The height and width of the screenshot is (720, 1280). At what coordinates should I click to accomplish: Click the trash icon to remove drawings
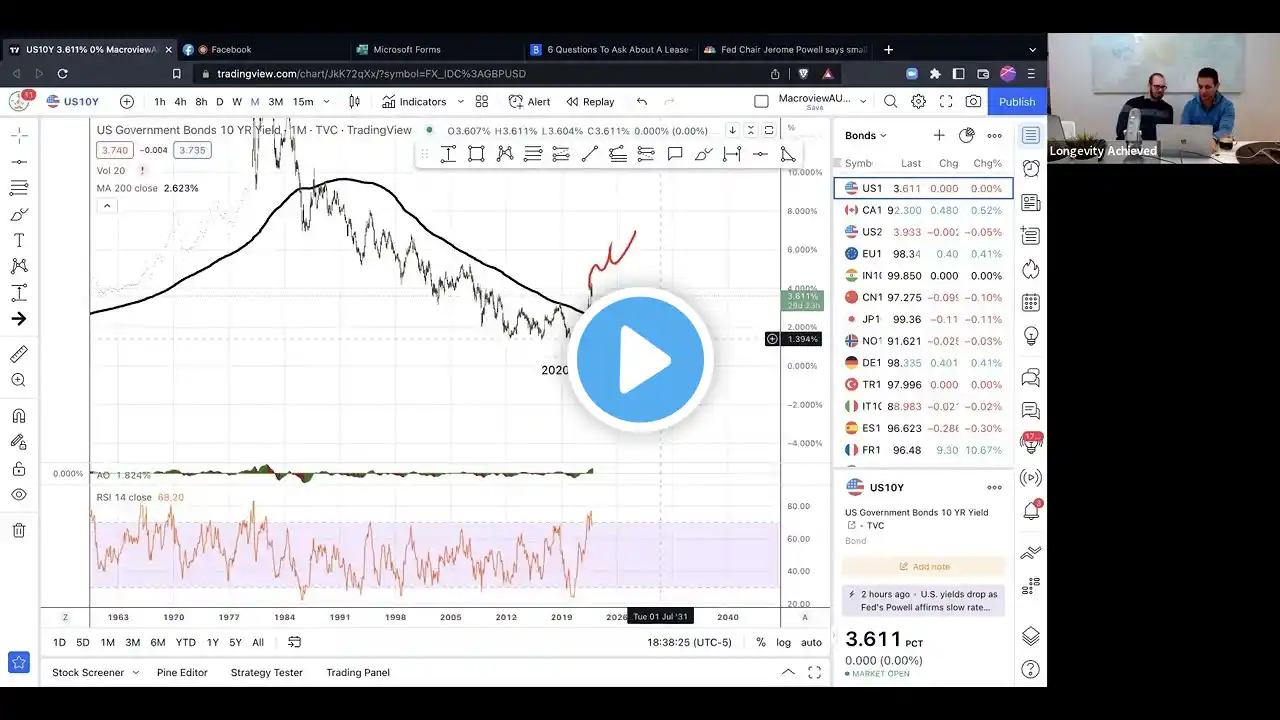click(19, 530)
